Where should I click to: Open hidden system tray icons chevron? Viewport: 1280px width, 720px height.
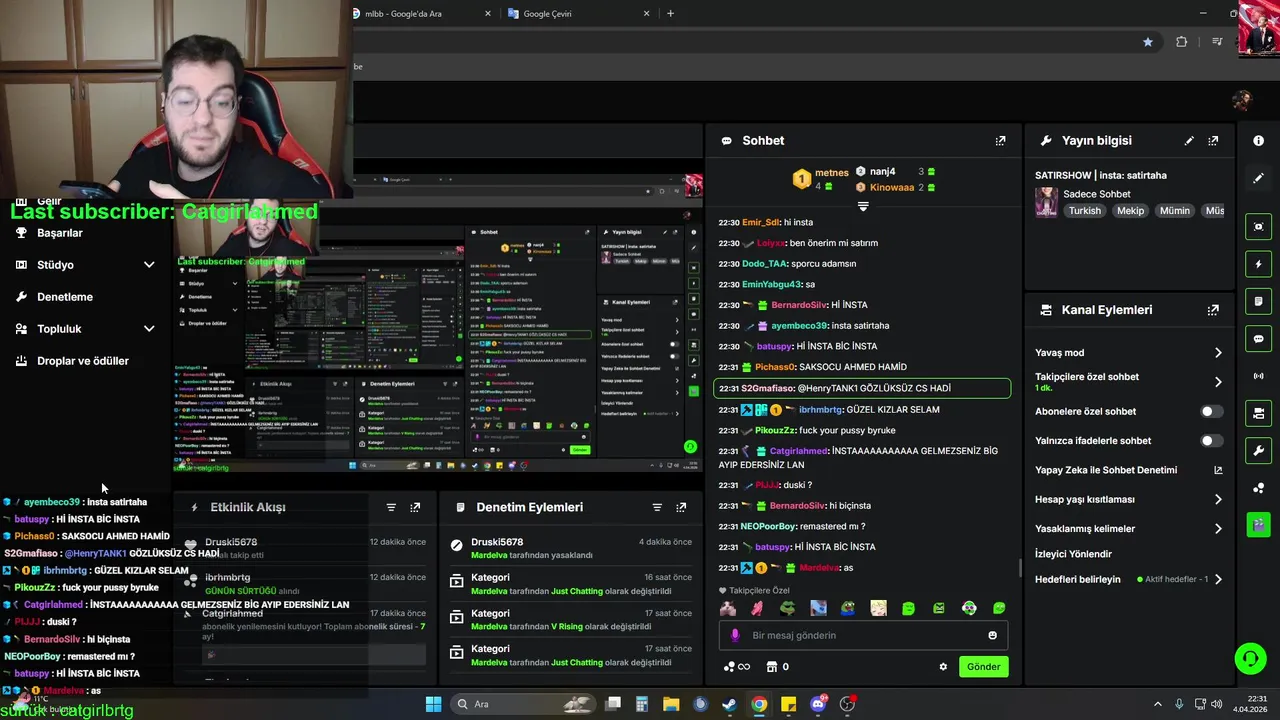[x=1158, y=704]
